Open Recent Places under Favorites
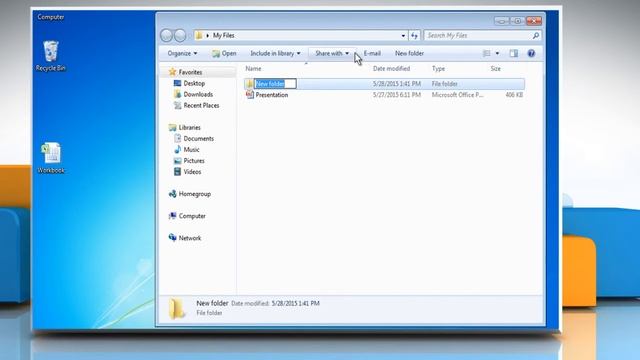640x360 pixels. tap(201, 105)
